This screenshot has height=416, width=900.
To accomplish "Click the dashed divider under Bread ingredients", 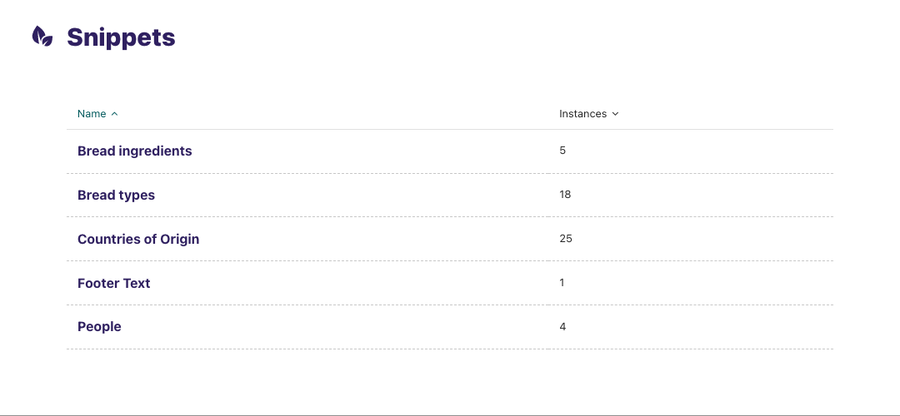I will coord(450,173).
